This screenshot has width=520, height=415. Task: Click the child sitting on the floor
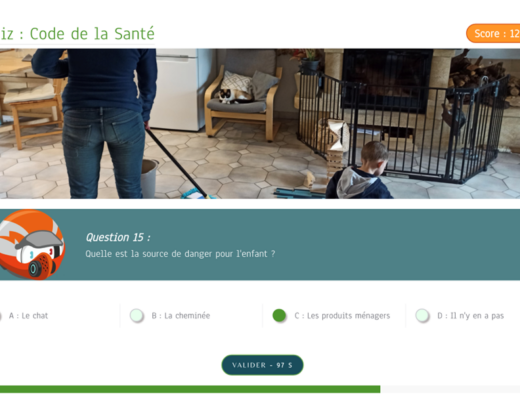(x=360, y=171)
